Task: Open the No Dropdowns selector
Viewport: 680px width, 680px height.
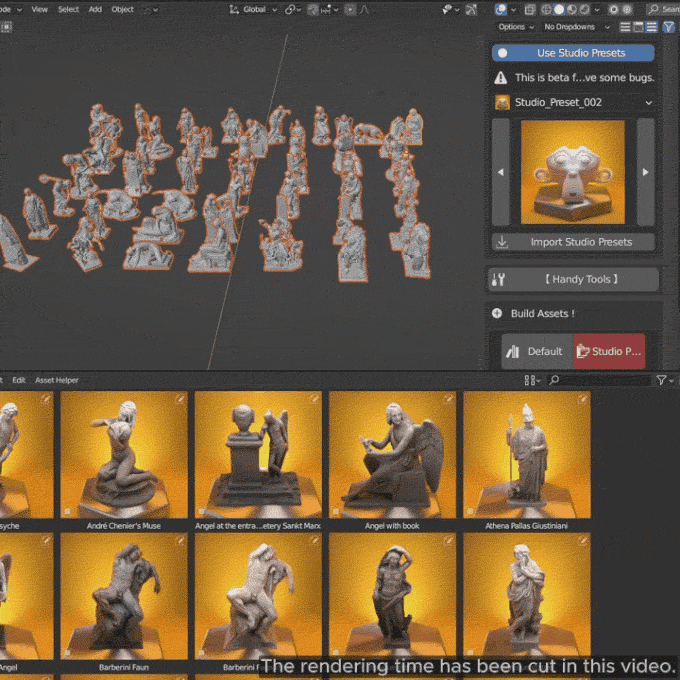Action: [x=576, y=27]
